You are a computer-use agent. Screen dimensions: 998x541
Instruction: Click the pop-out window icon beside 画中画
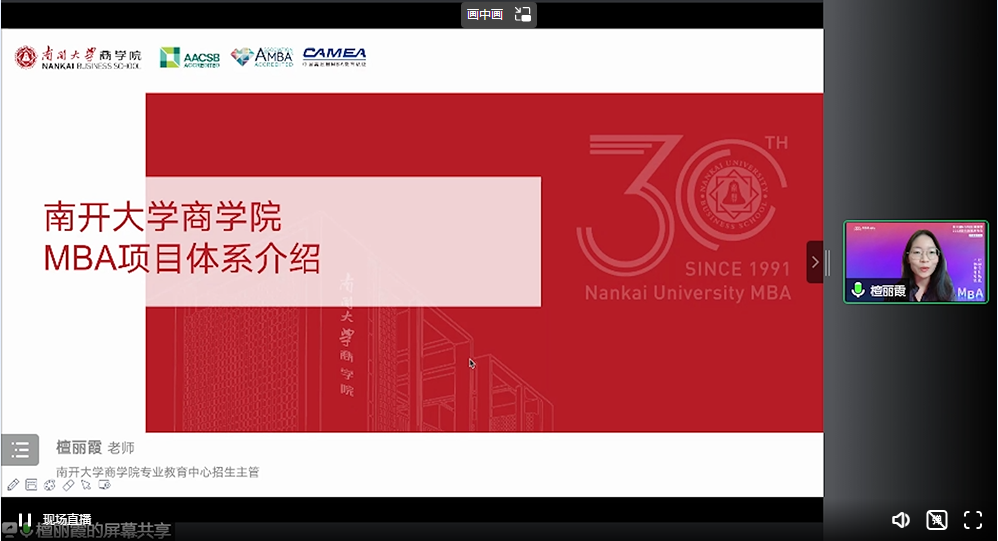click(523, 15)
